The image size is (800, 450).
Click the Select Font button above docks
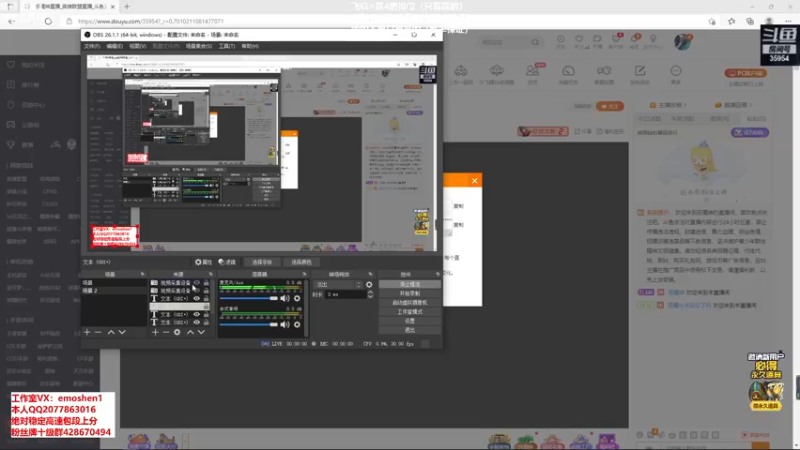click(262, 262)
